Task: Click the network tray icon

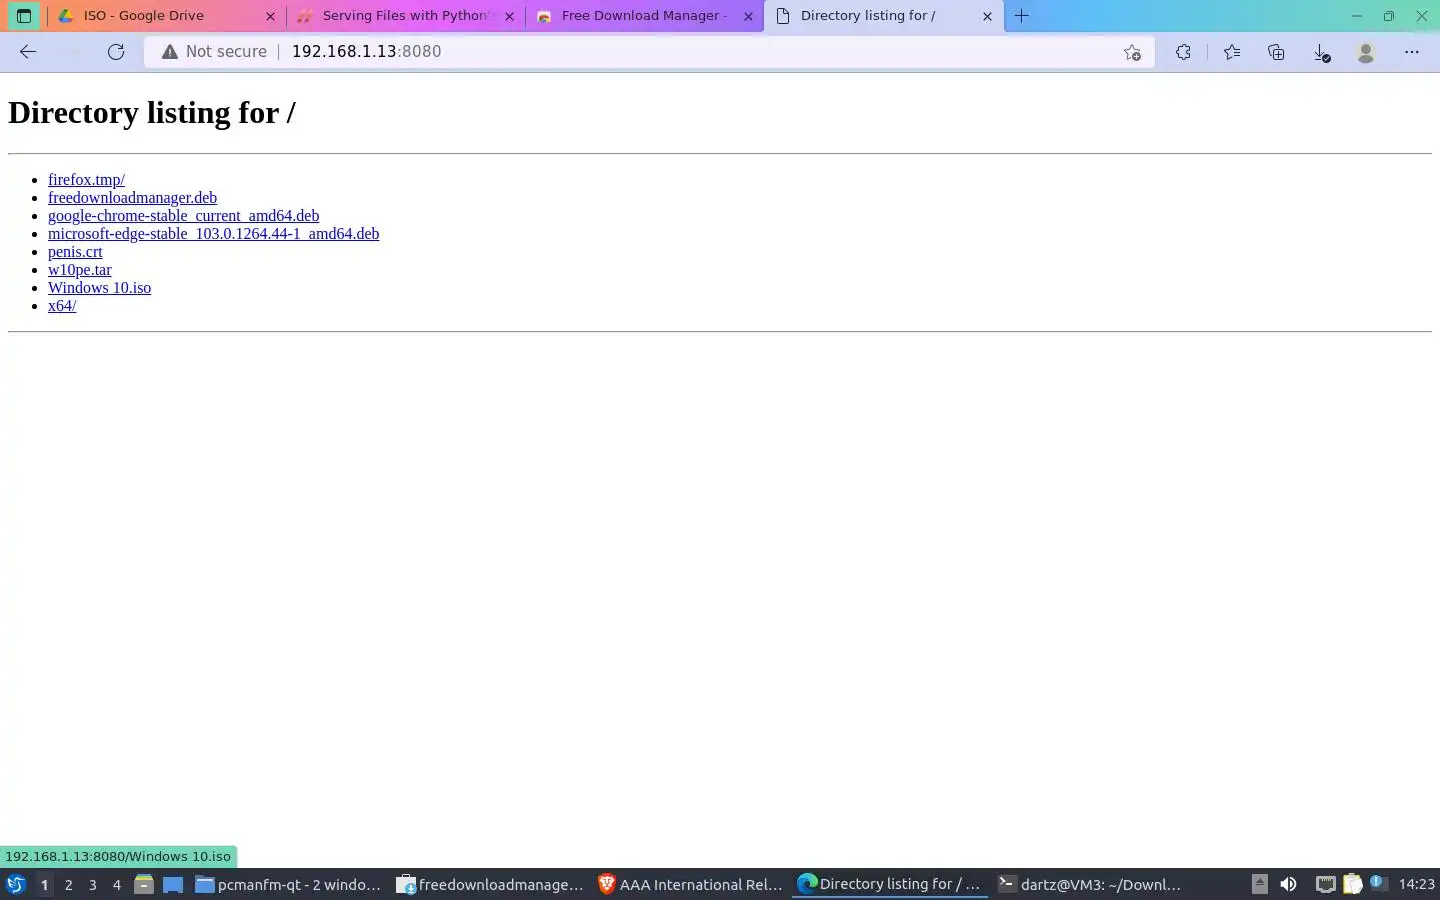Action: tap(1325, 884)
